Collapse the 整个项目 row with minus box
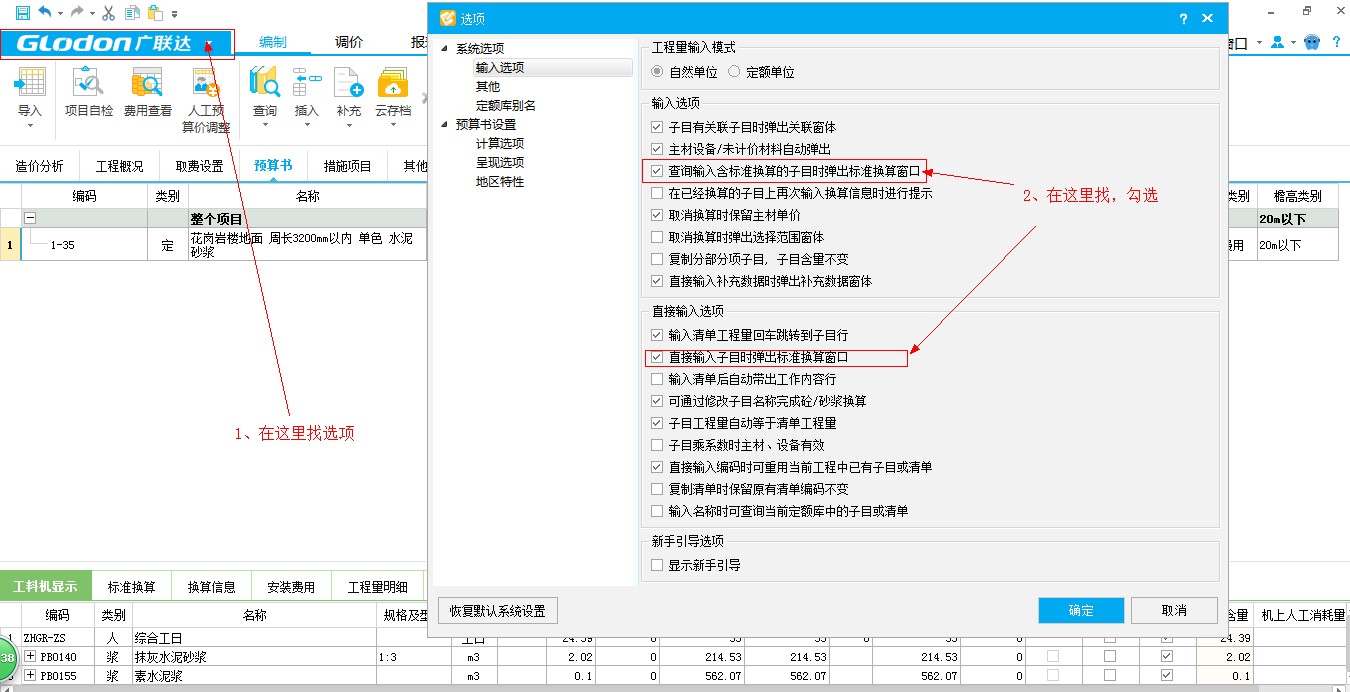1350x692 pixels. [30, 218]
